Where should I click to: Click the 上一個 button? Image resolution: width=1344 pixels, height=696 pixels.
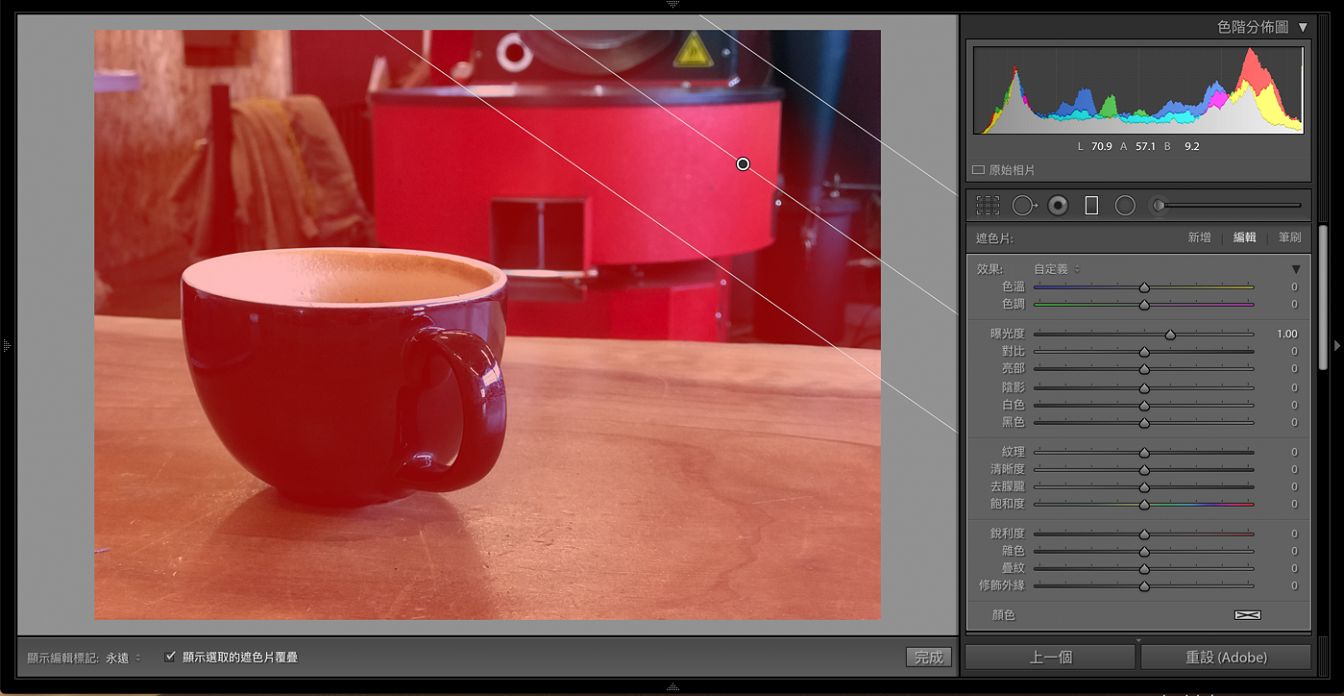1050,657
